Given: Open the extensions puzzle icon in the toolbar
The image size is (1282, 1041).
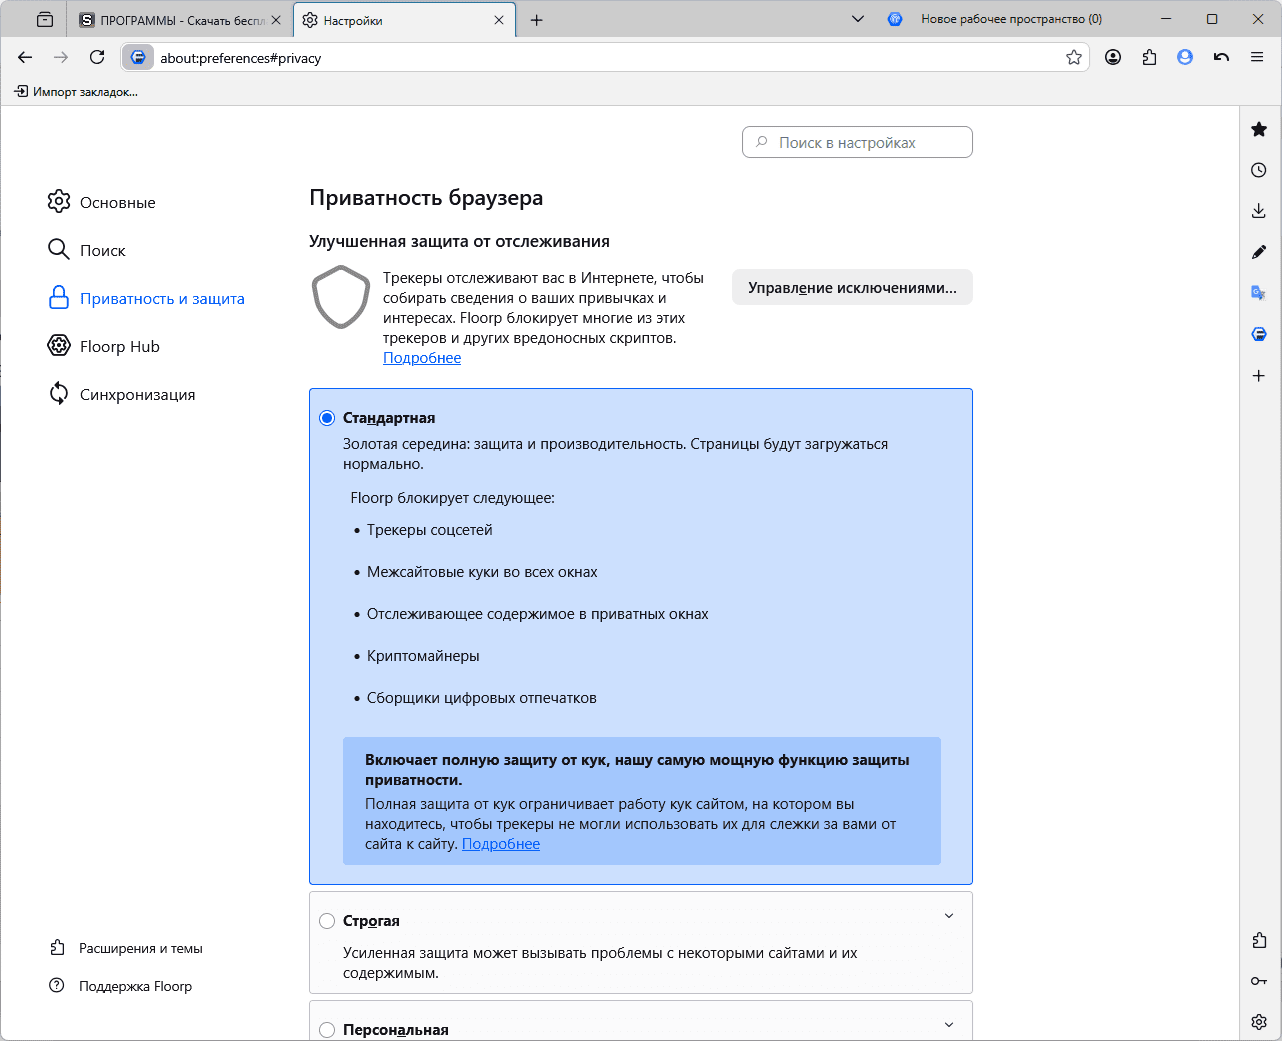Looking at the screenshot, I should (x=1149, y=57).
